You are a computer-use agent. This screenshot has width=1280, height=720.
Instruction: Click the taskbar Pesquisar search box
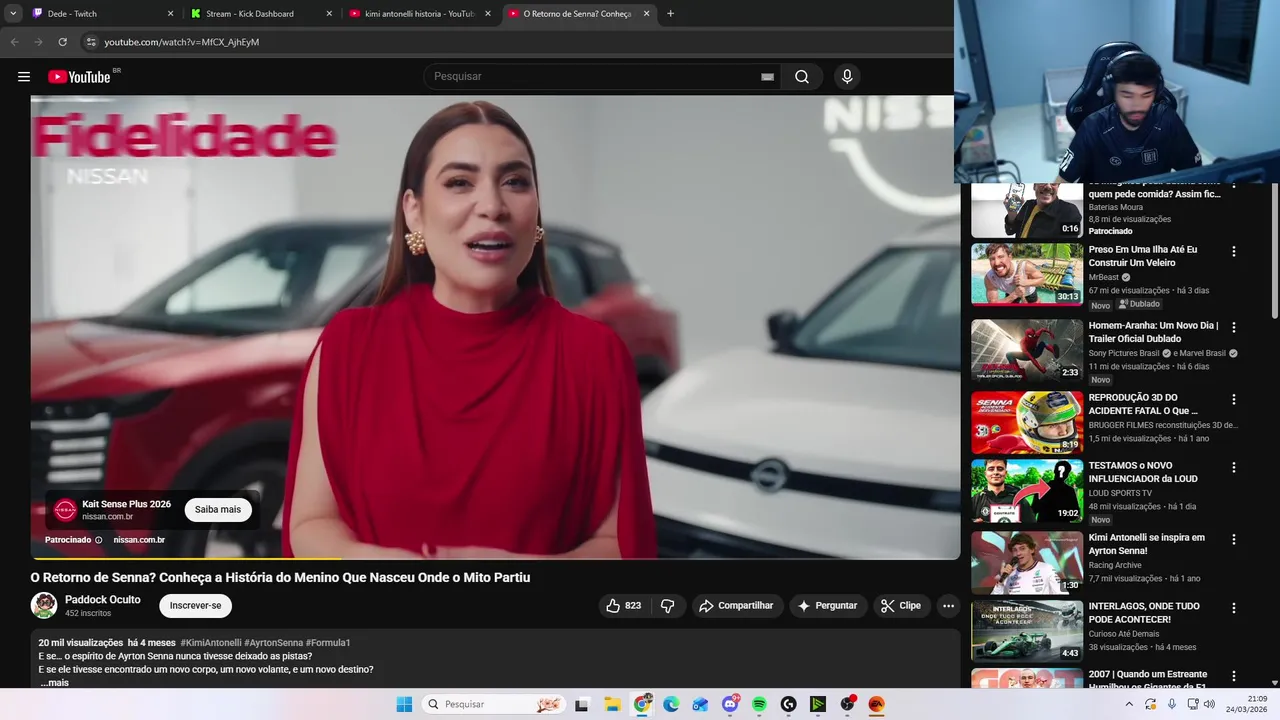point(493,704)
